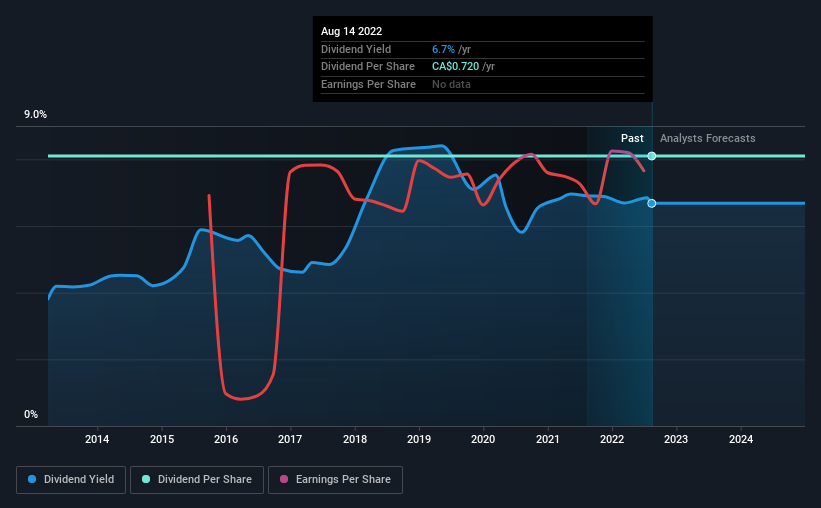
Task: Toggle the Dividend Per Share legend button
Action: [197, 480]
